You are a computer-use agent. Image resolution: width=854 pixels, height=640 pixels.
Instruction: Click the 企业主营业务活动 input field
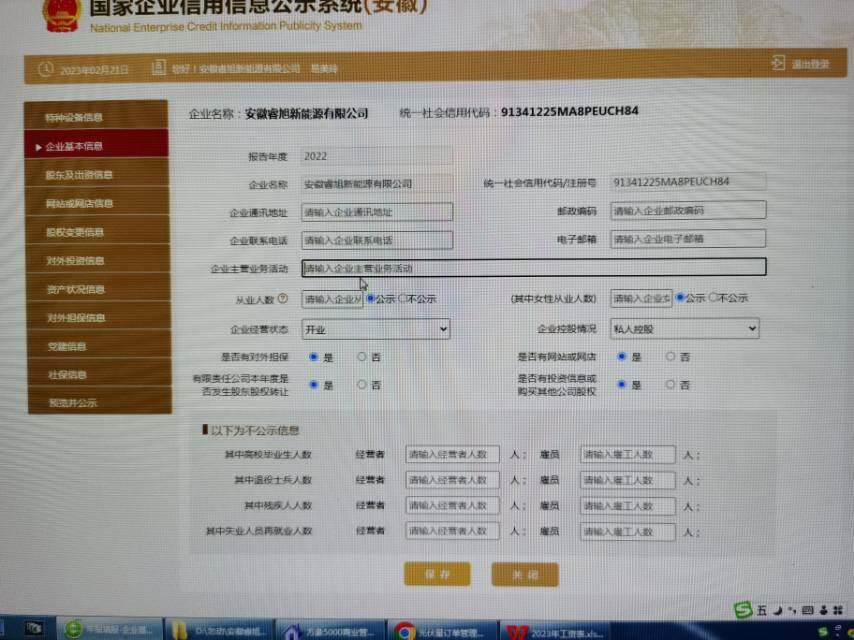(534, 267)
